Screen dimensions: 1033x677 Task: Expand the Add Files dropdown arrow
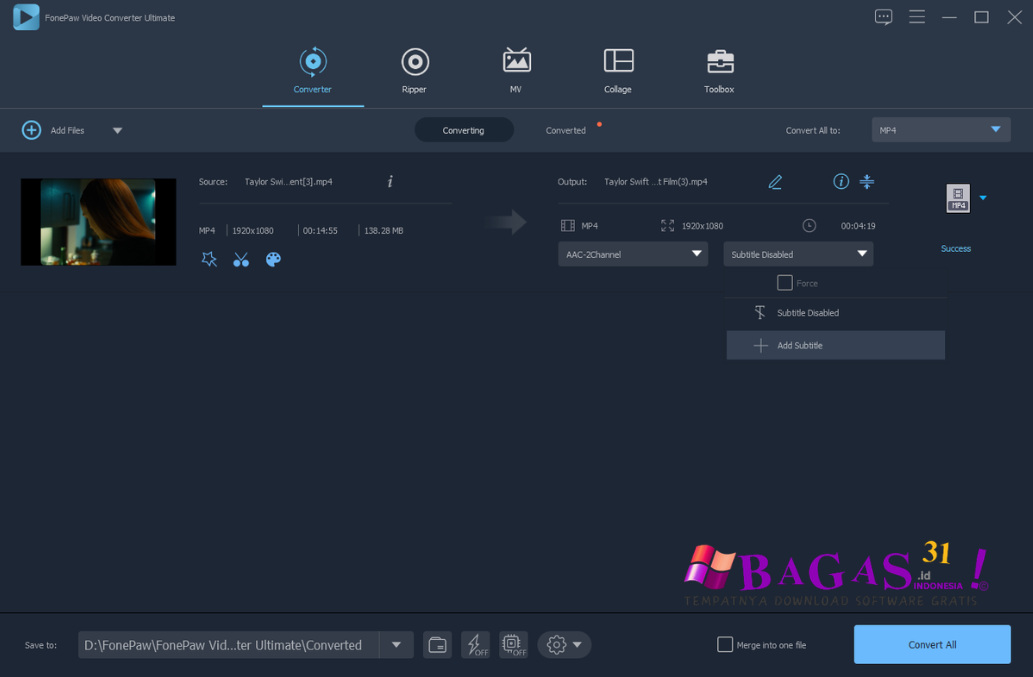[117, 130]
